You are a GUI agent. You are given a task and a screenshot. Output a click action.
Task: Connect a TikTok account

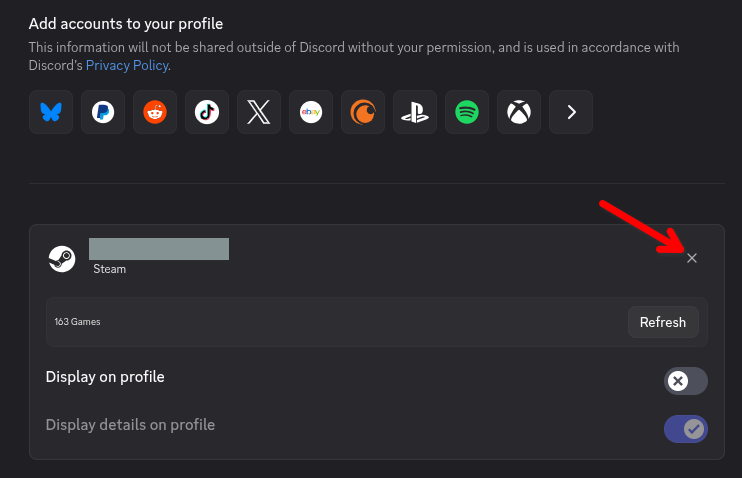[x=207, y=112]
